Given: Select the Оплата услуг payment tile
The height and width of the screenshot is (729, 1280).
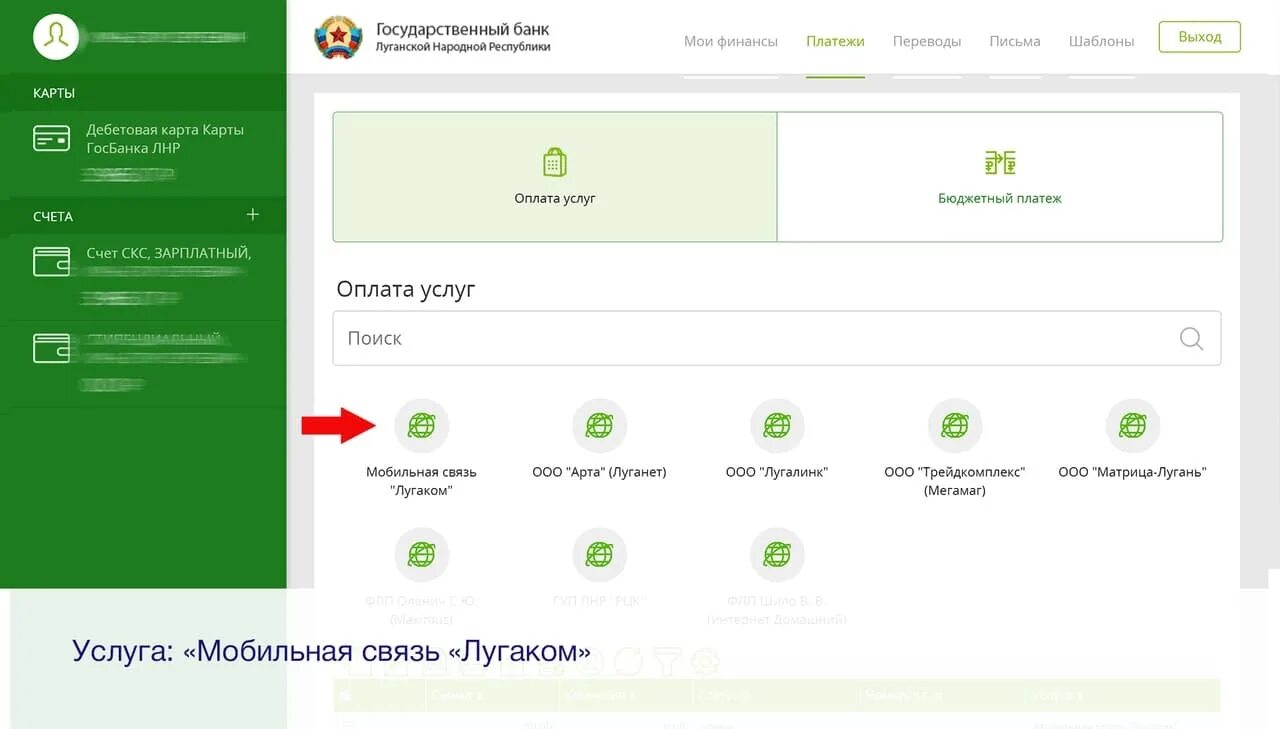Looking at the screenshot, I should click(x=555, y=177).
